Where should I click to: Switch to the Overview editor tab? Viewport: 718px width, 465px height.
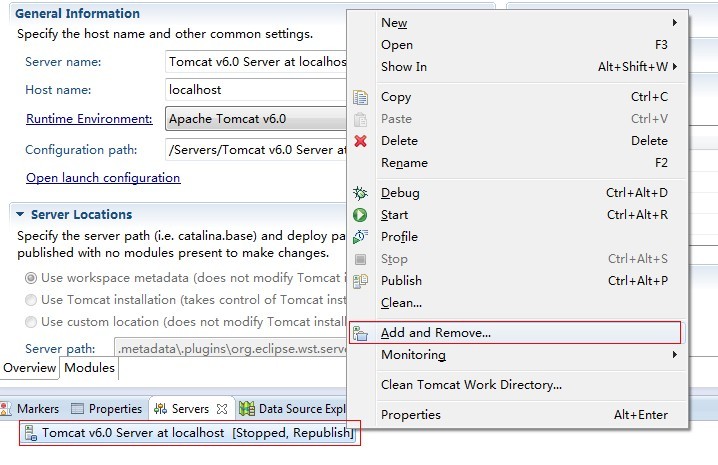(29, 368)
